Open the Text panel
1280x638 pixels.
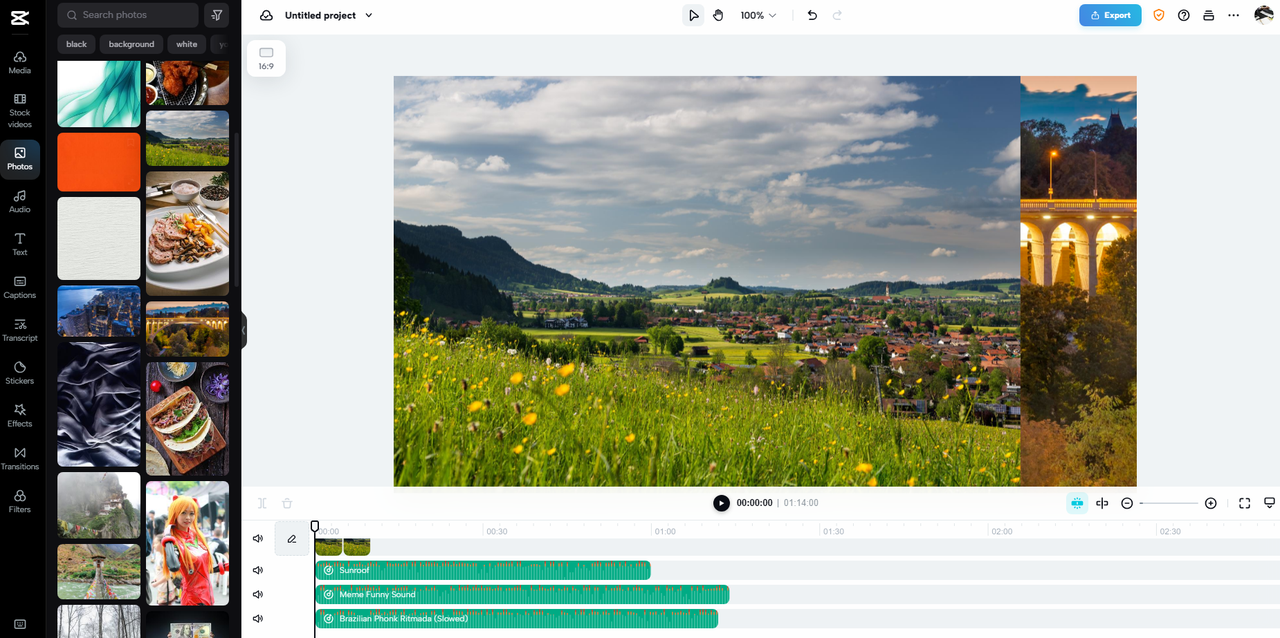coord(20,244)
